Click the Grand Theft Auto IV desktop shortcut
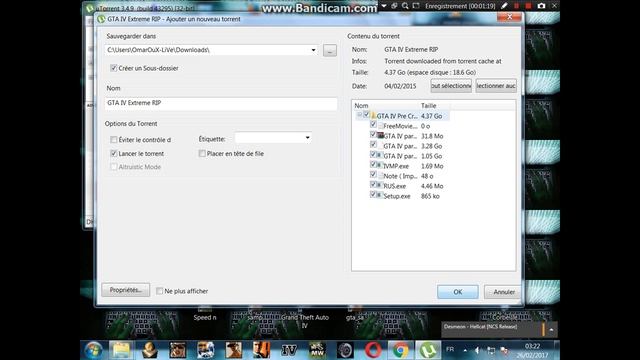Viewport: 640px width, 360px height. tap(304, 320)
